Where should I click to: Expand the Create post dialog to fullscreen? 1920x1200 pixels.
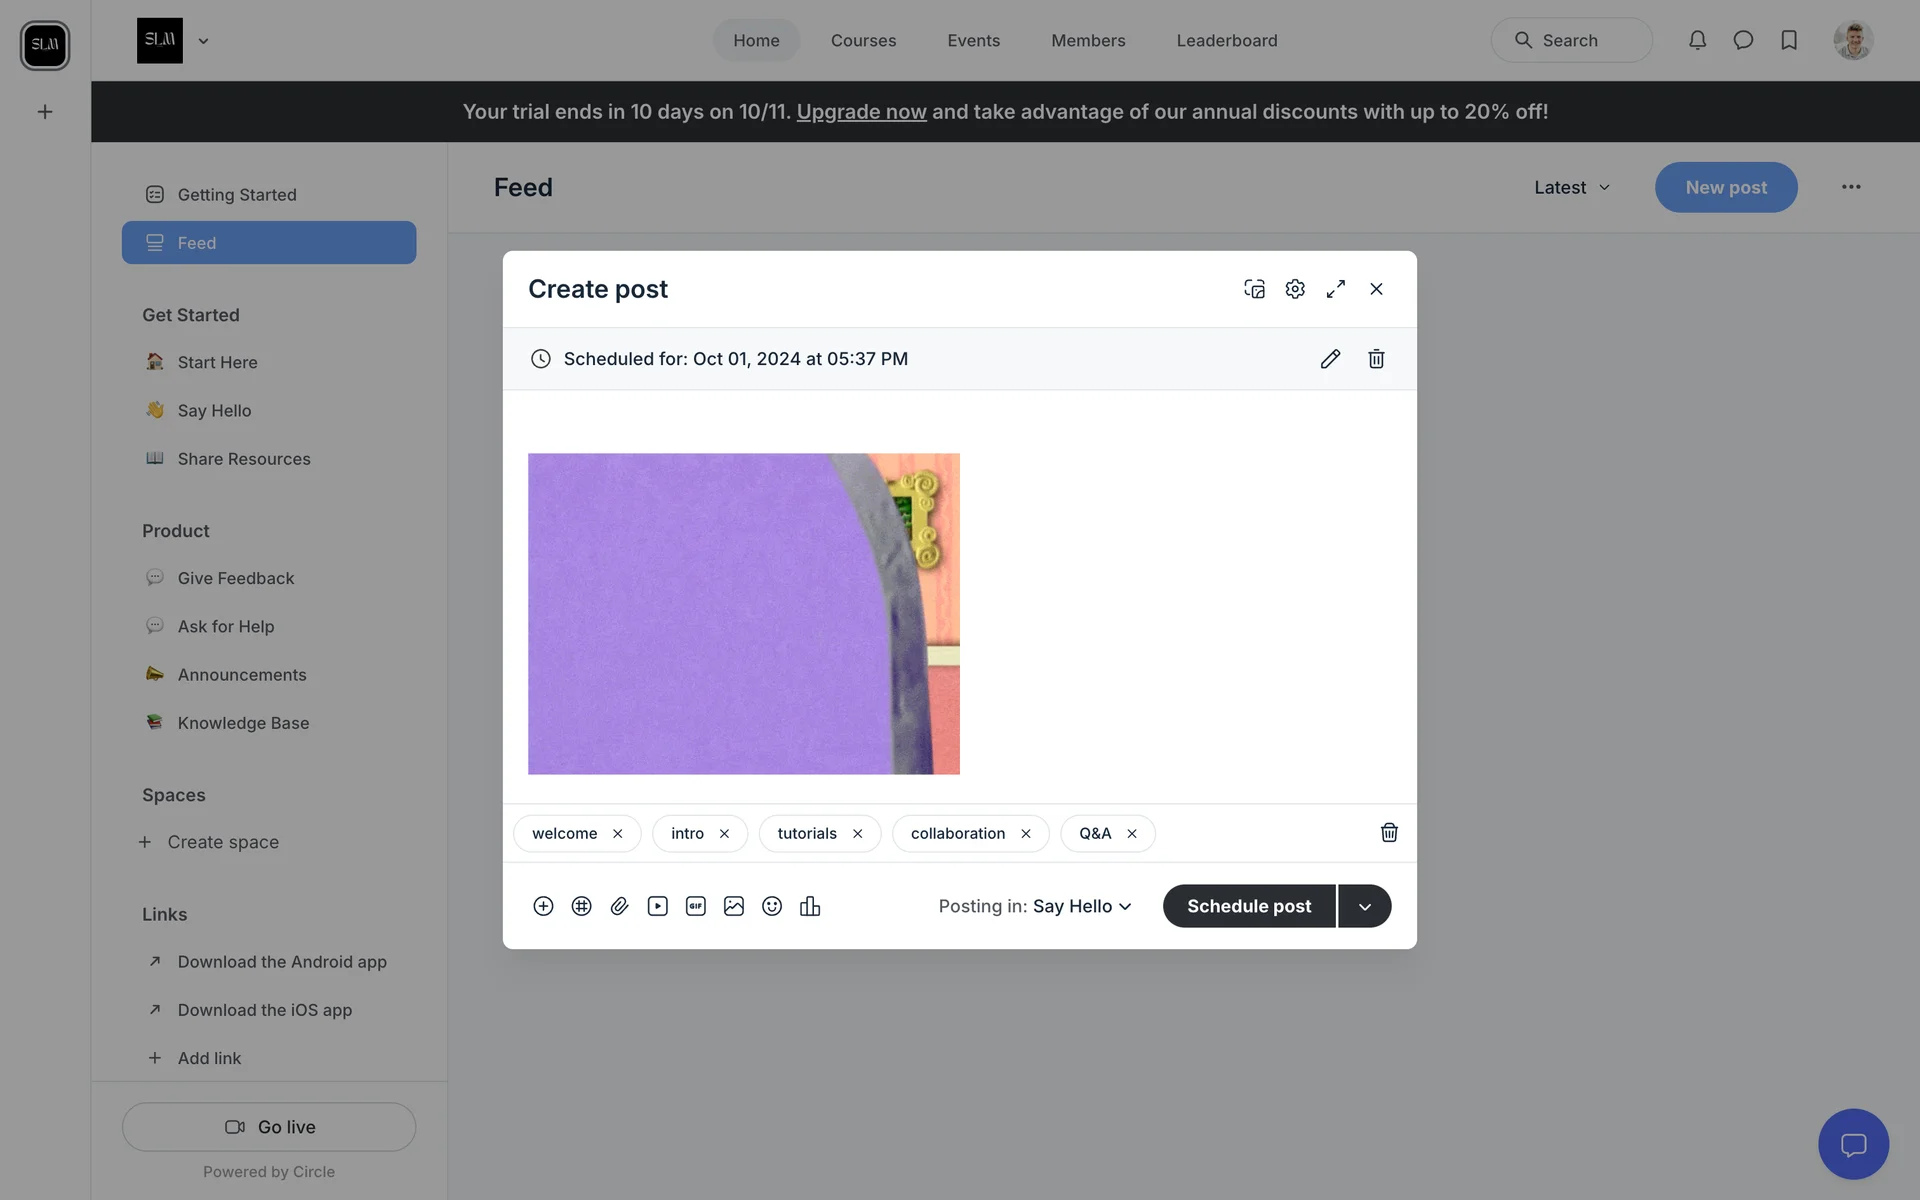pos(1336,289)
